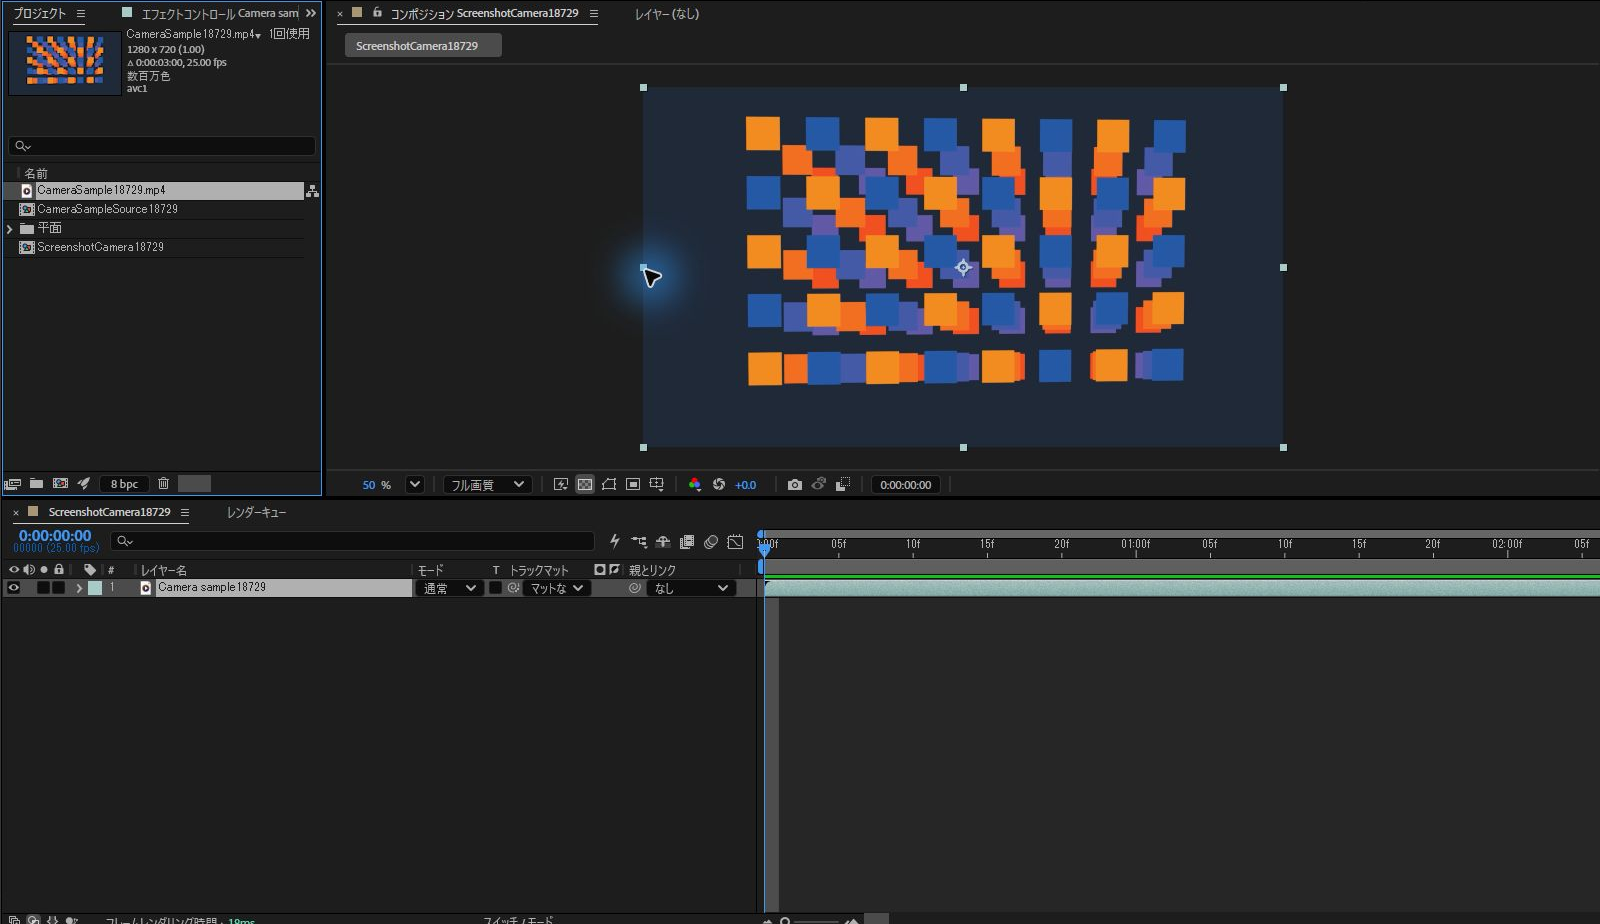The image size is (1600, 924).
Task: Open the composition mini-flowchart icon
Action: [639, 541]
